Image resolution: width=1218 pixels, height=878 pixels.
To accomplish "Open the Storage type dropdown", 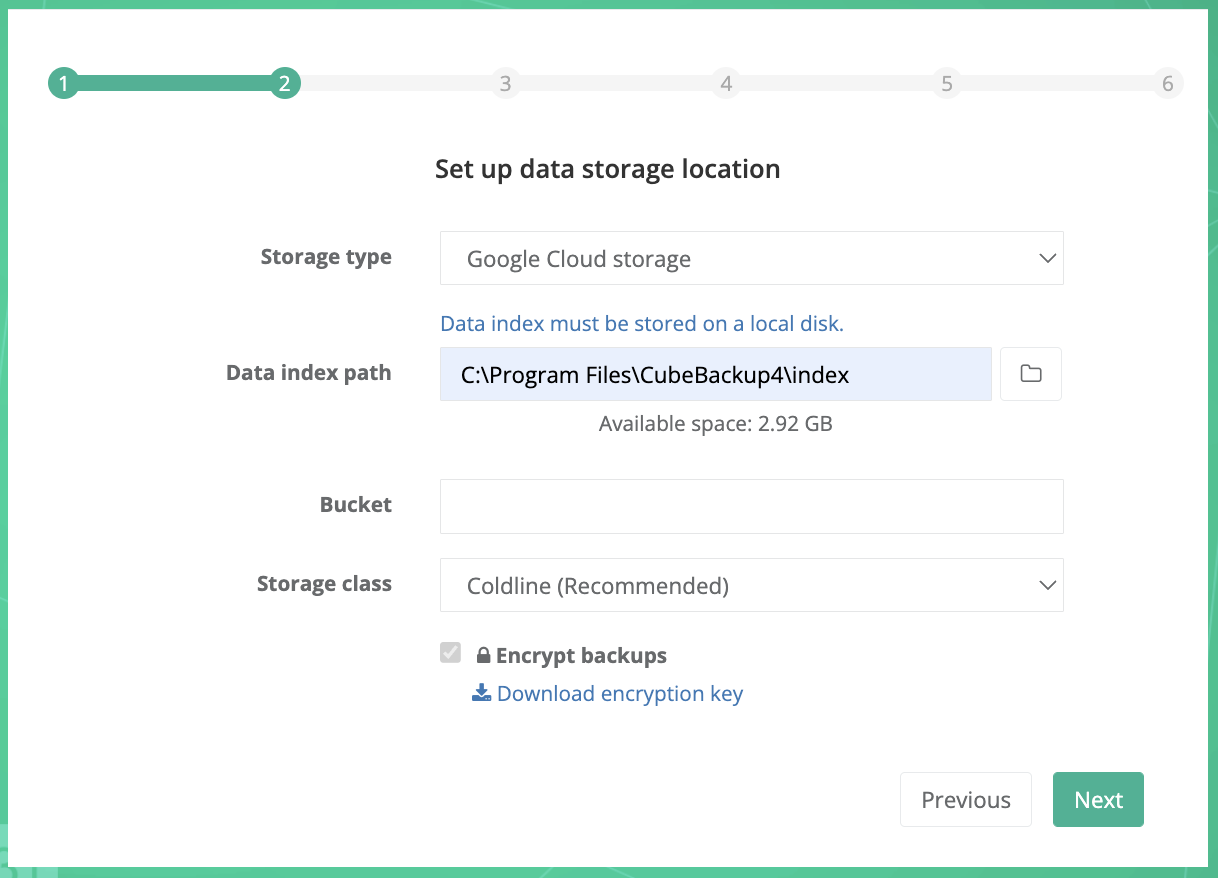I will (751, 259).
